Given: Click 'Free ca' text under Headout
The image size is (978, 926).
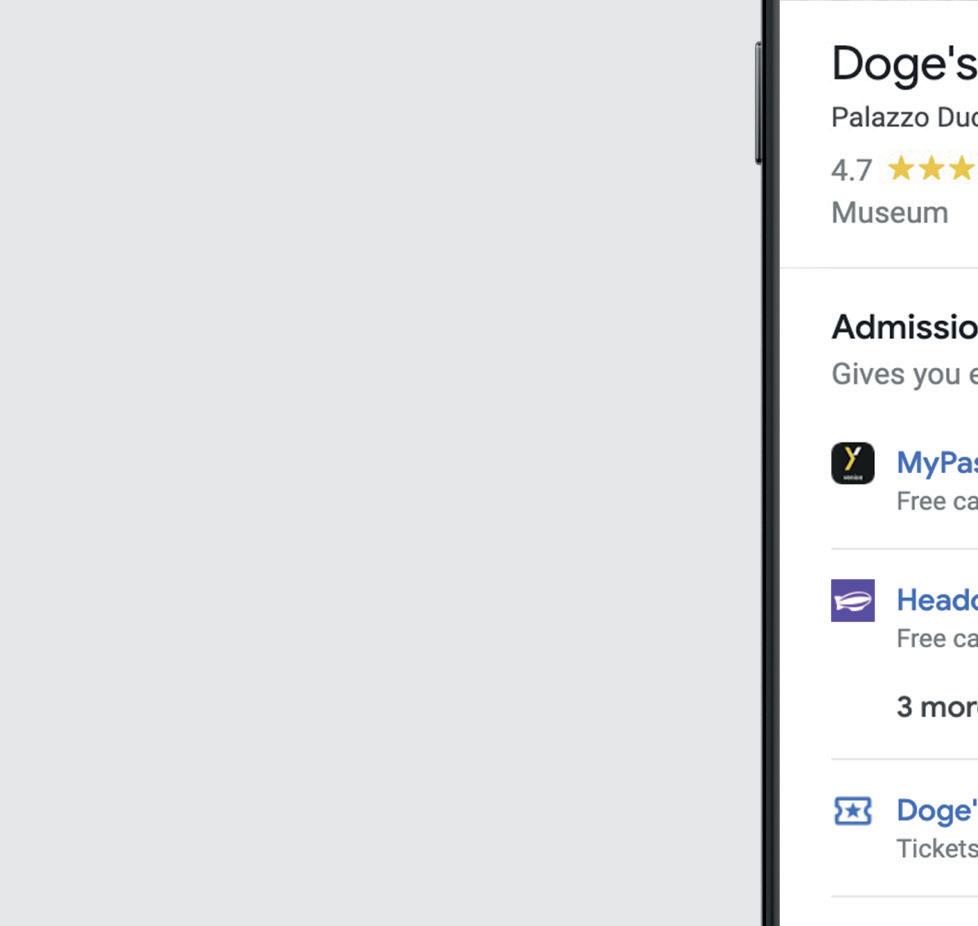Looking at the screenshot, I should pyautogui.click(x=936, y=638).
